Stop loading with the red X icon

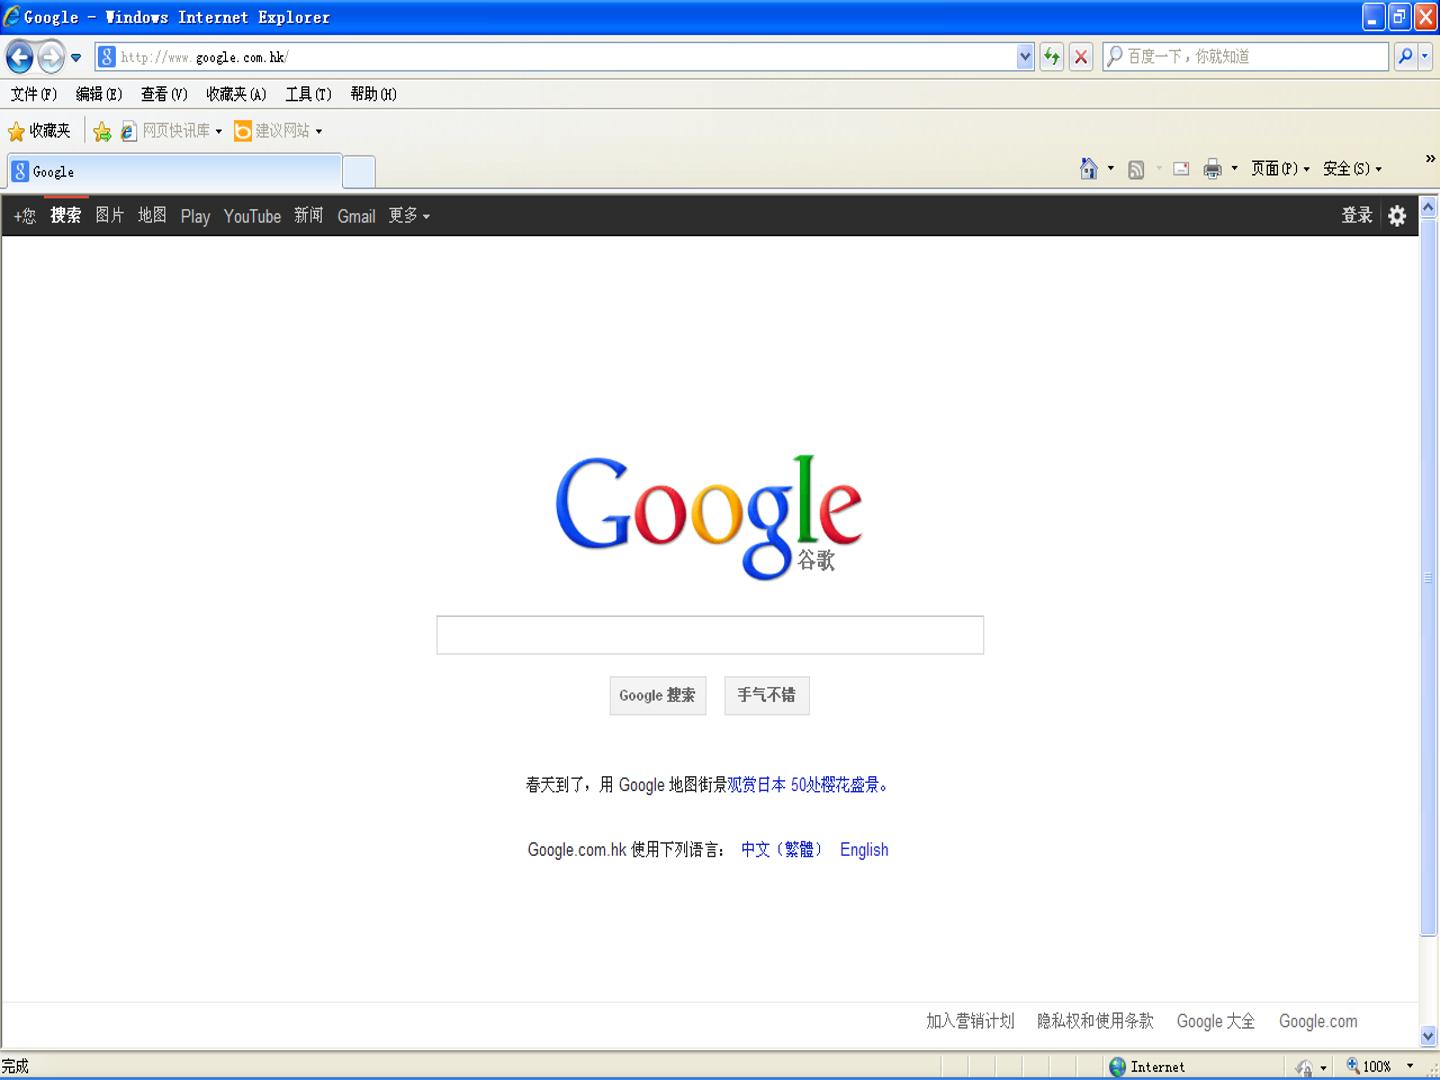[x=1081, y=57]
